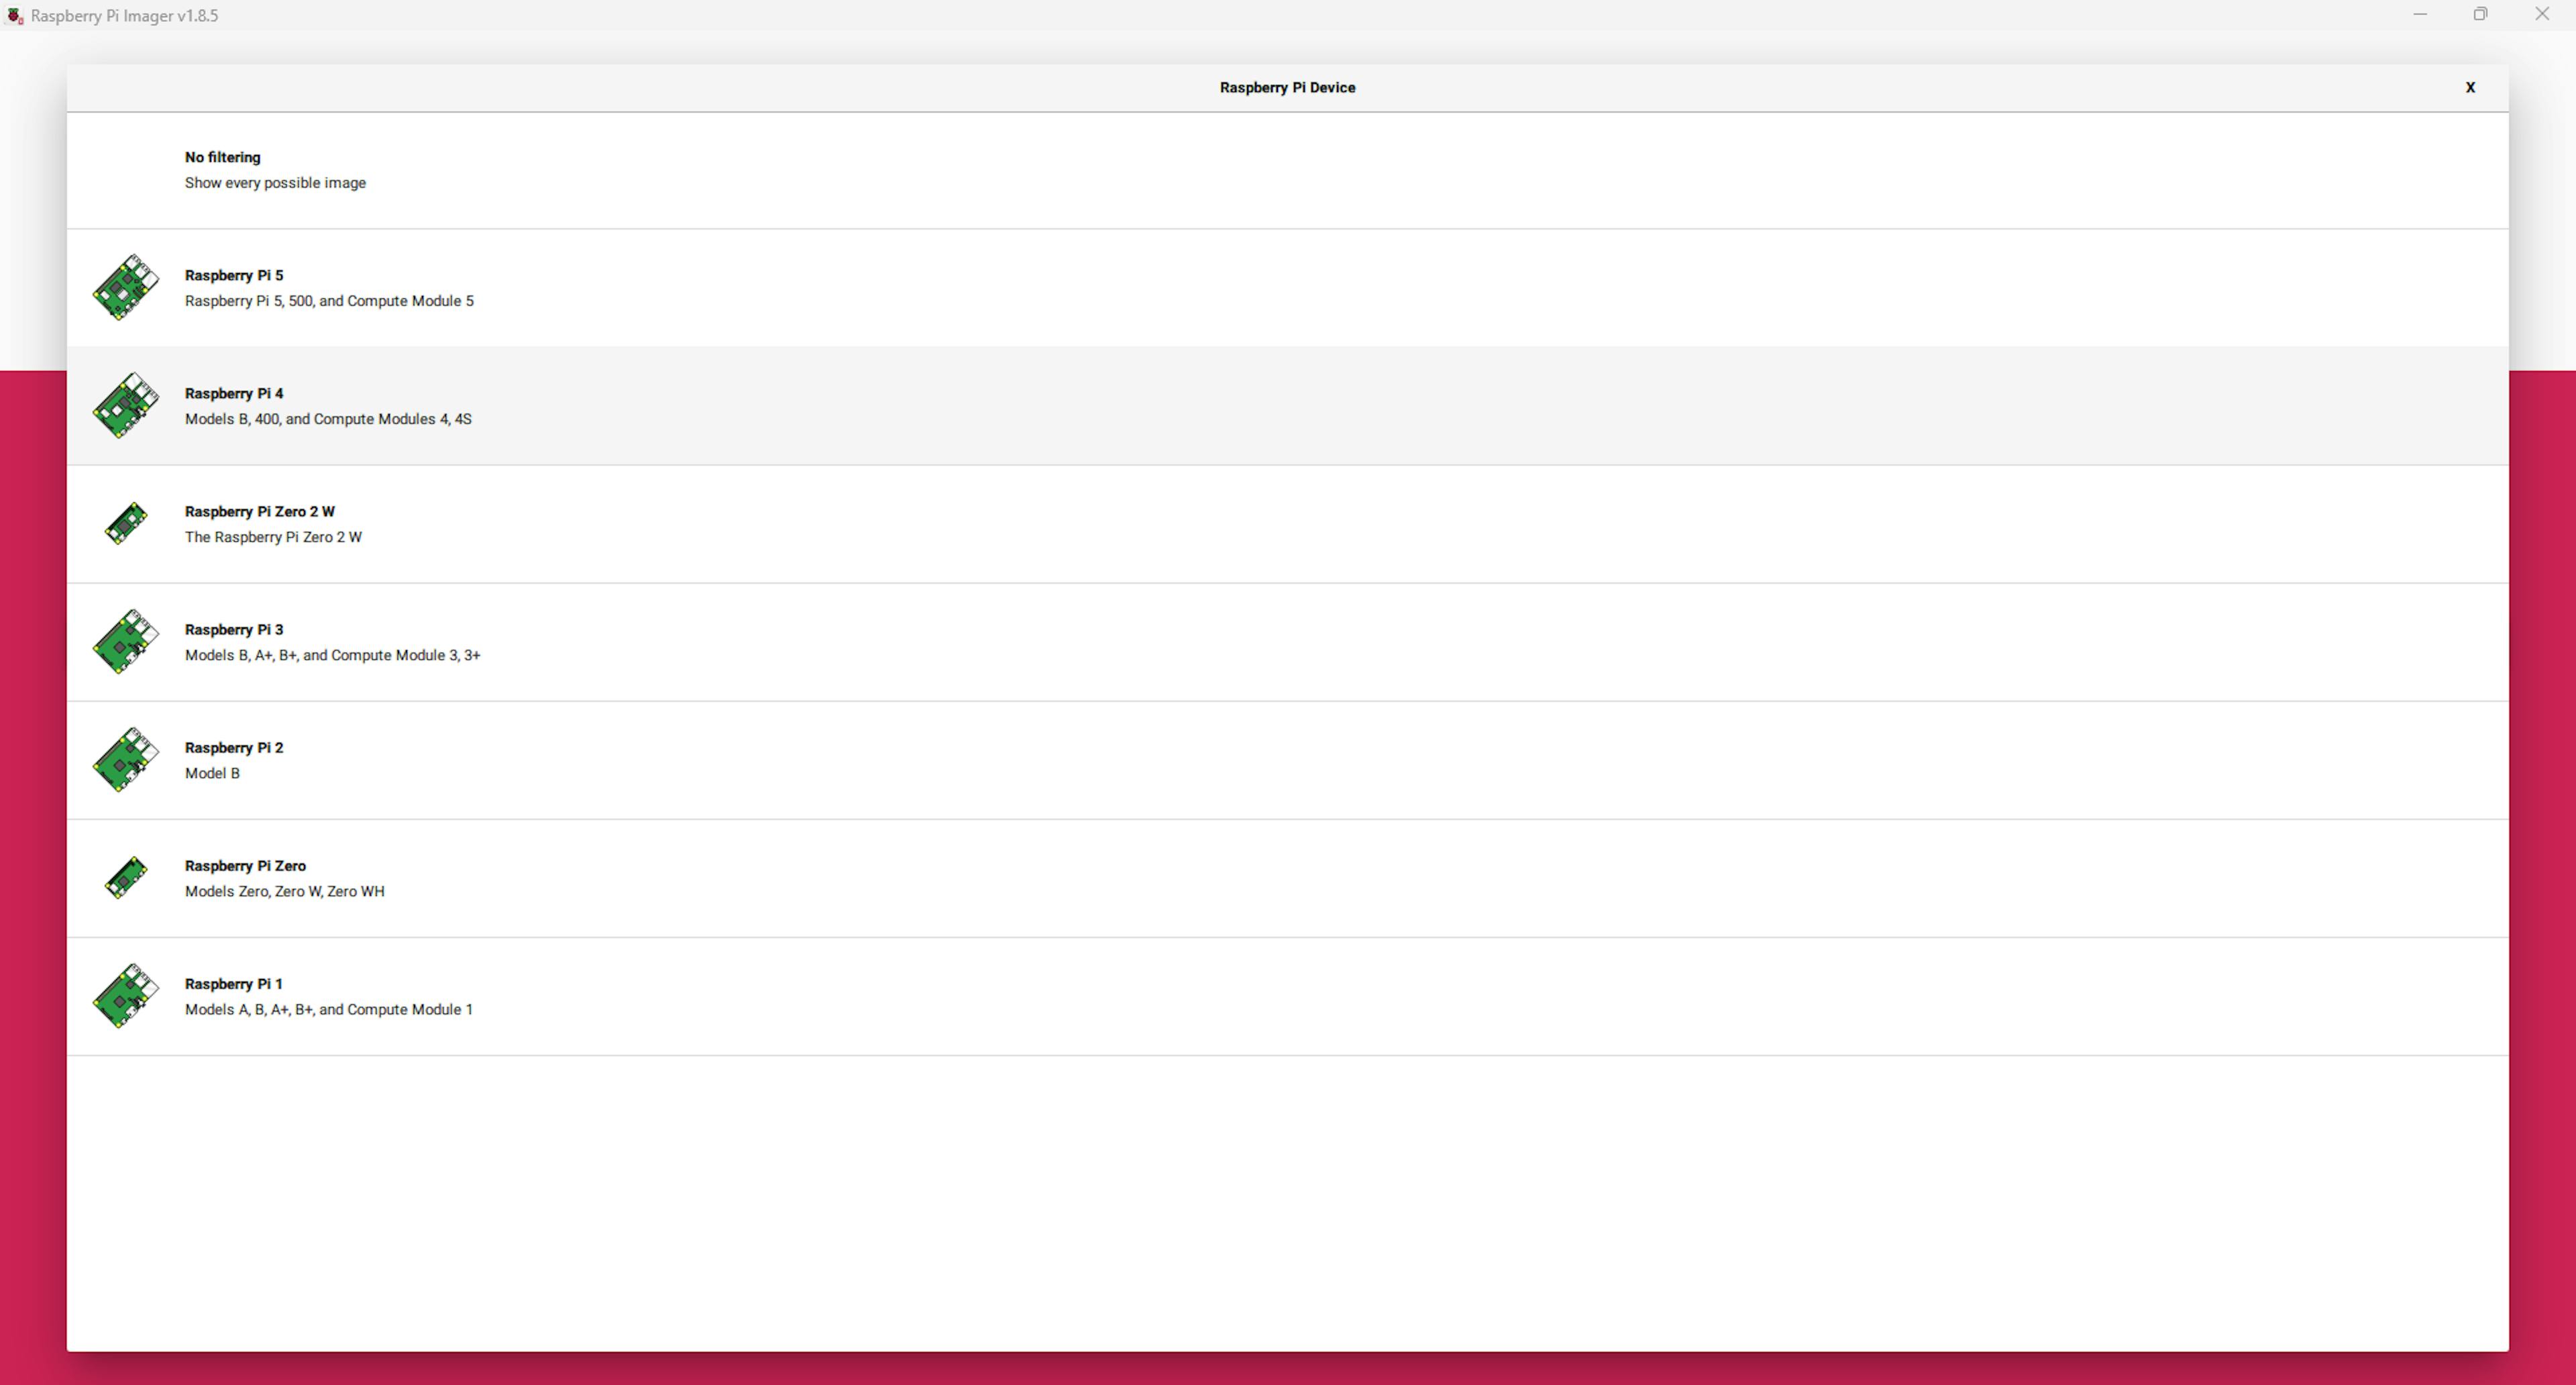Select the 'Raspberry Pi 2' title
This screenshot has width=2576, height=1385.
234,747
